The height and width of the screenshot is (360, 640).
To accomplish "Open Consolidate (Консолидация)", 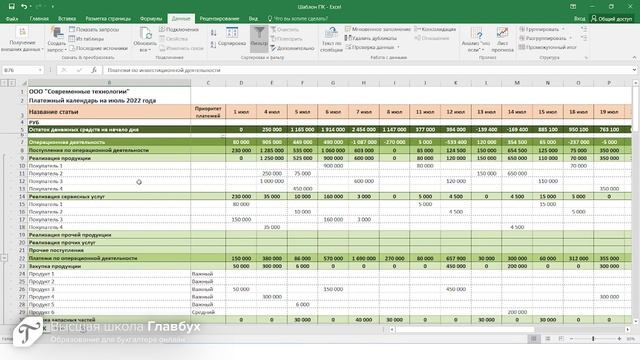I will 435,29.
